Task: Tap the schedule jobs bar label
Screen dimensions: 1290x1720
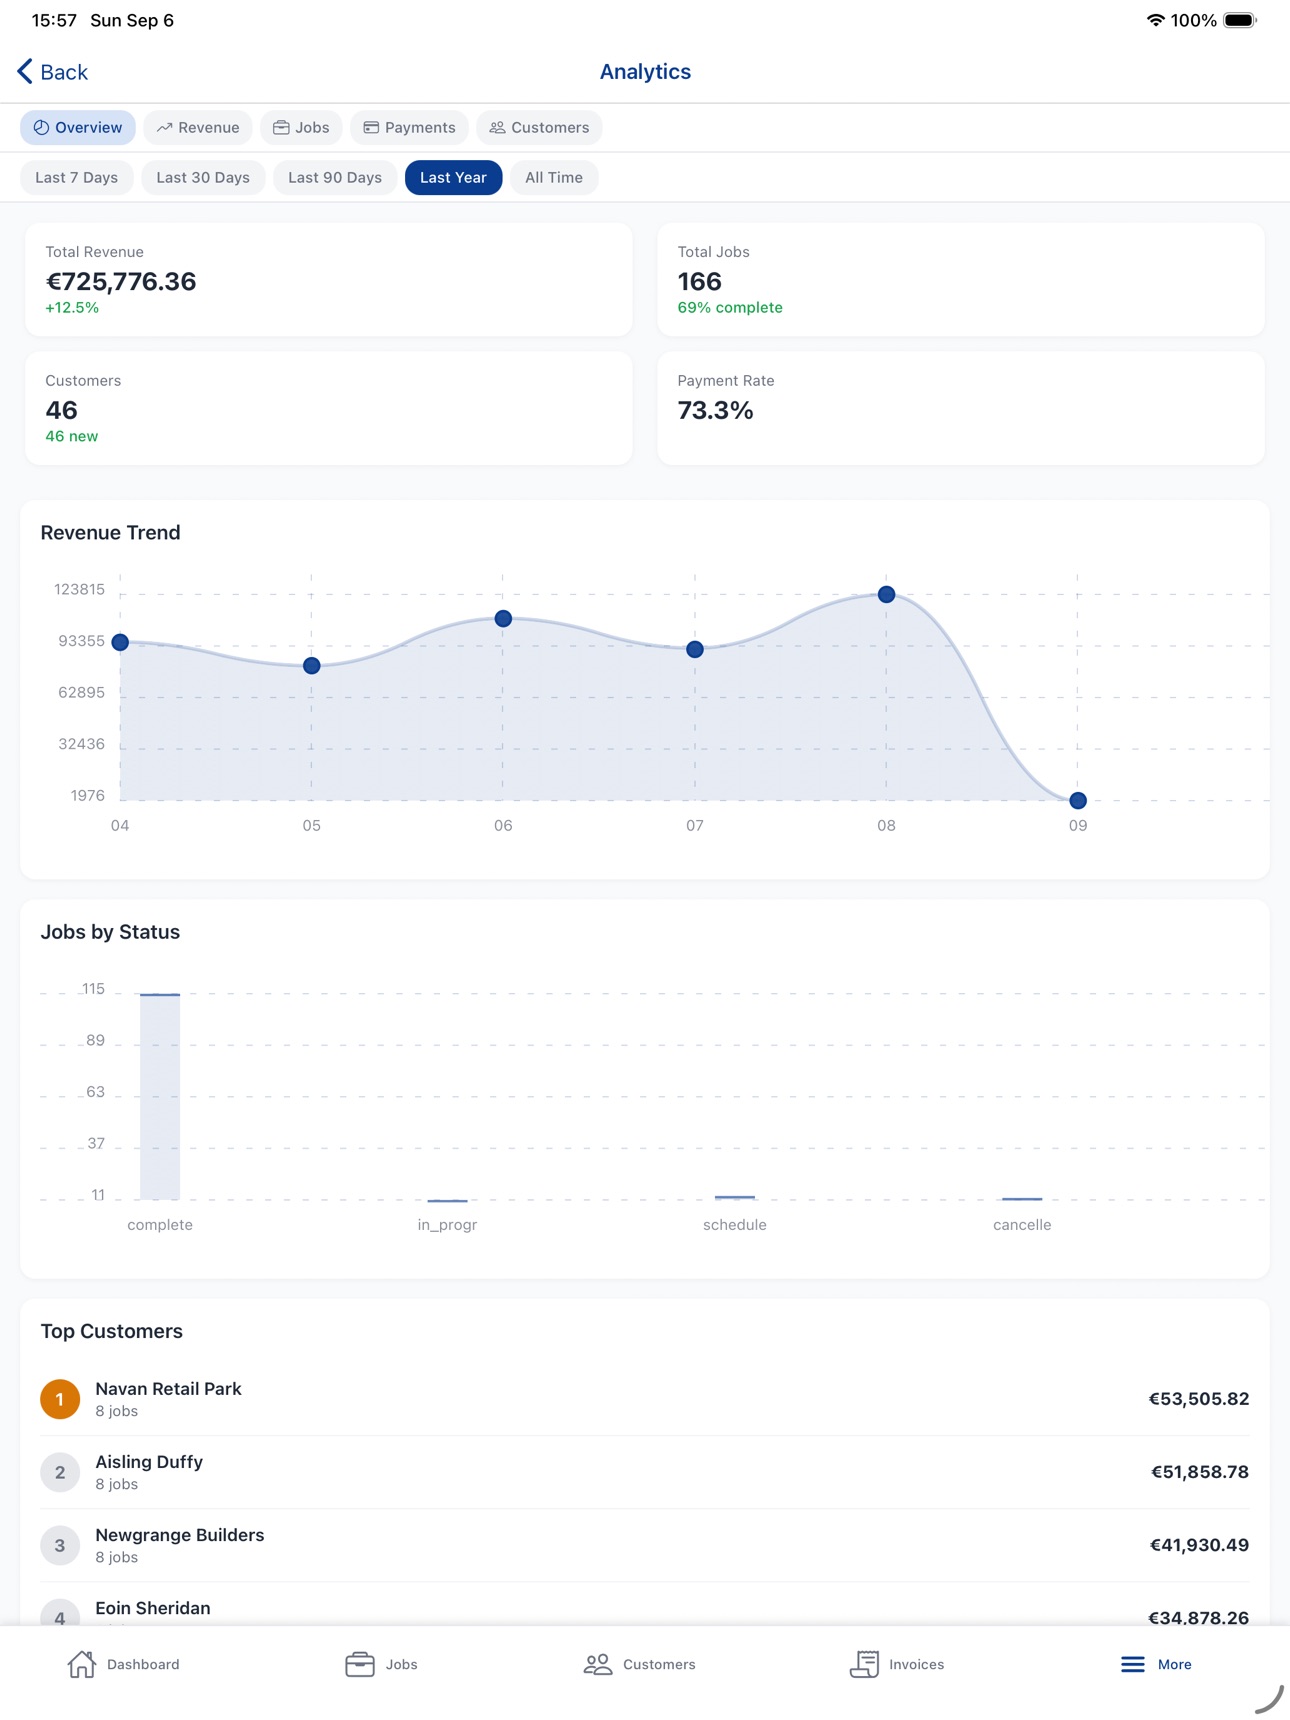Action: click(735, 1225)
